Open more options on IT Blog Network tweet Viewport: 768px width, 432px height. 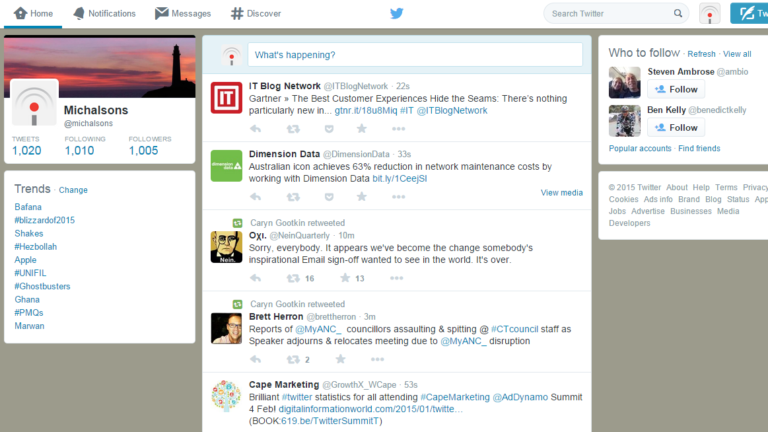tap(398, 129)
